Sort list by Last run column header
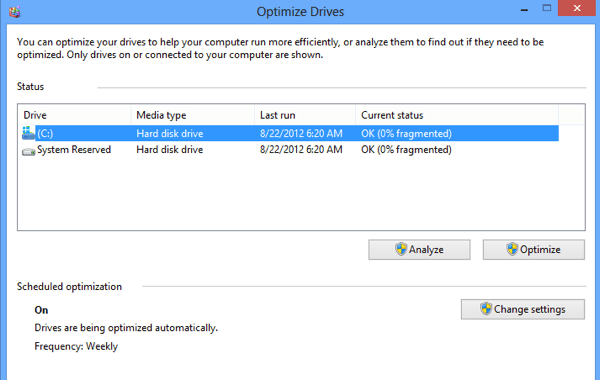The image size is (600, 380). (305, 115)
